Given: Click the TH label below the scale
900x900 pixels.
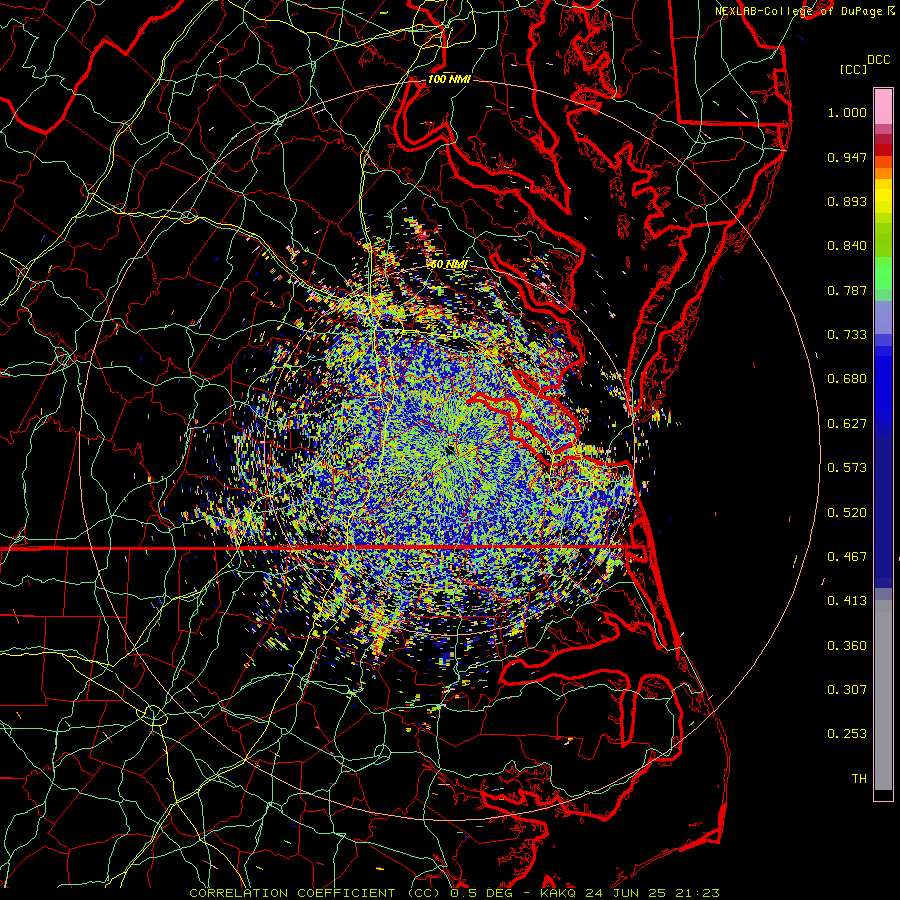Looking at the screenshot, I should 859,779.
